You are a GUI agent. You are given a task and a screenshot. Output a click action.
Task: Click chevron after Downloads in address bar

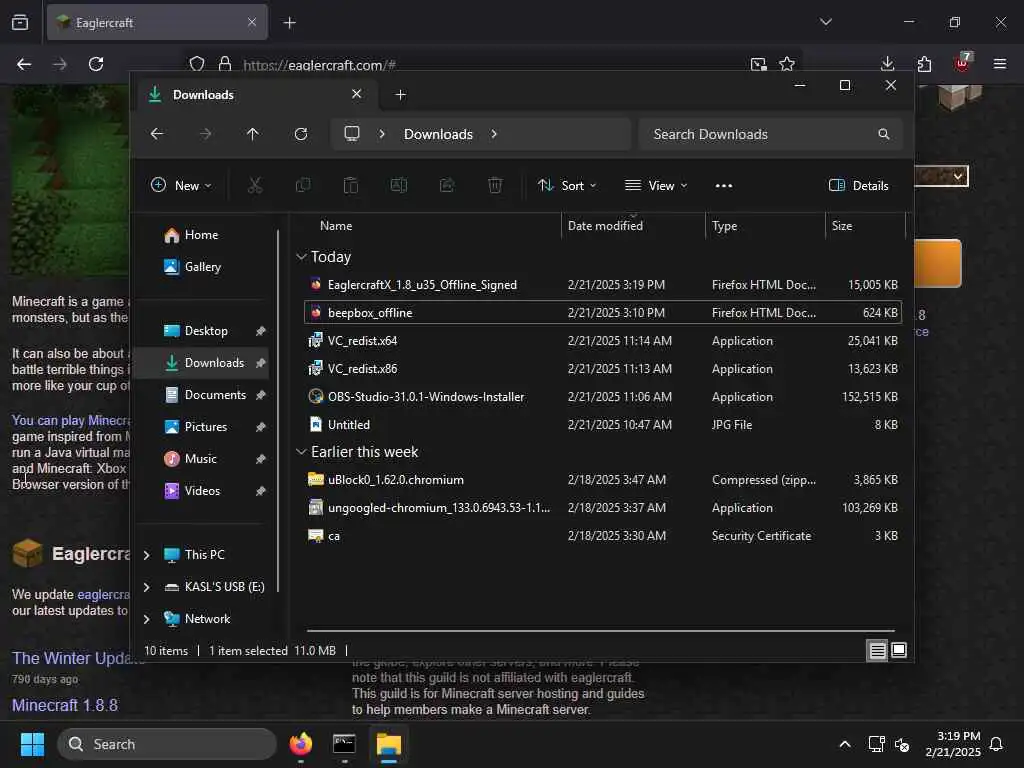(x=494, y=134)
